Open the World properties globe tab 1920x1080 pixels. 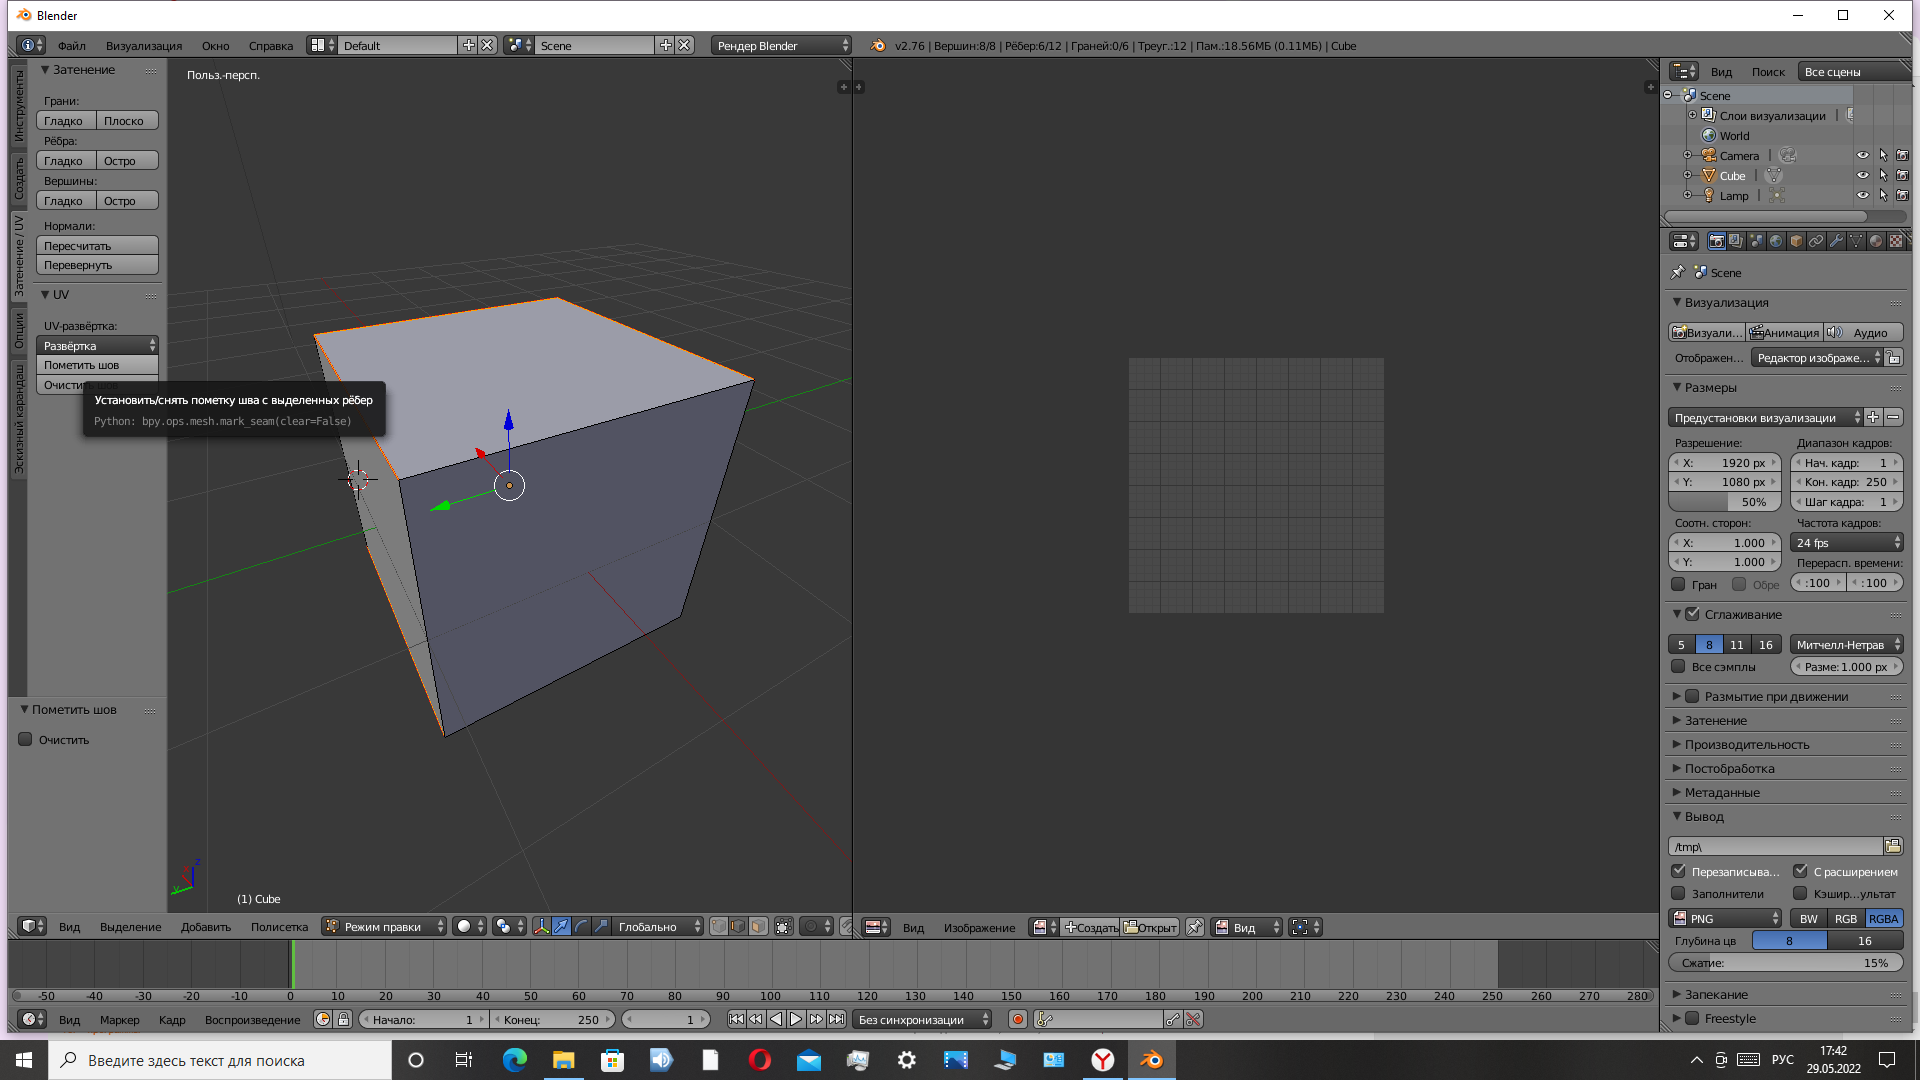(1776, 241)
